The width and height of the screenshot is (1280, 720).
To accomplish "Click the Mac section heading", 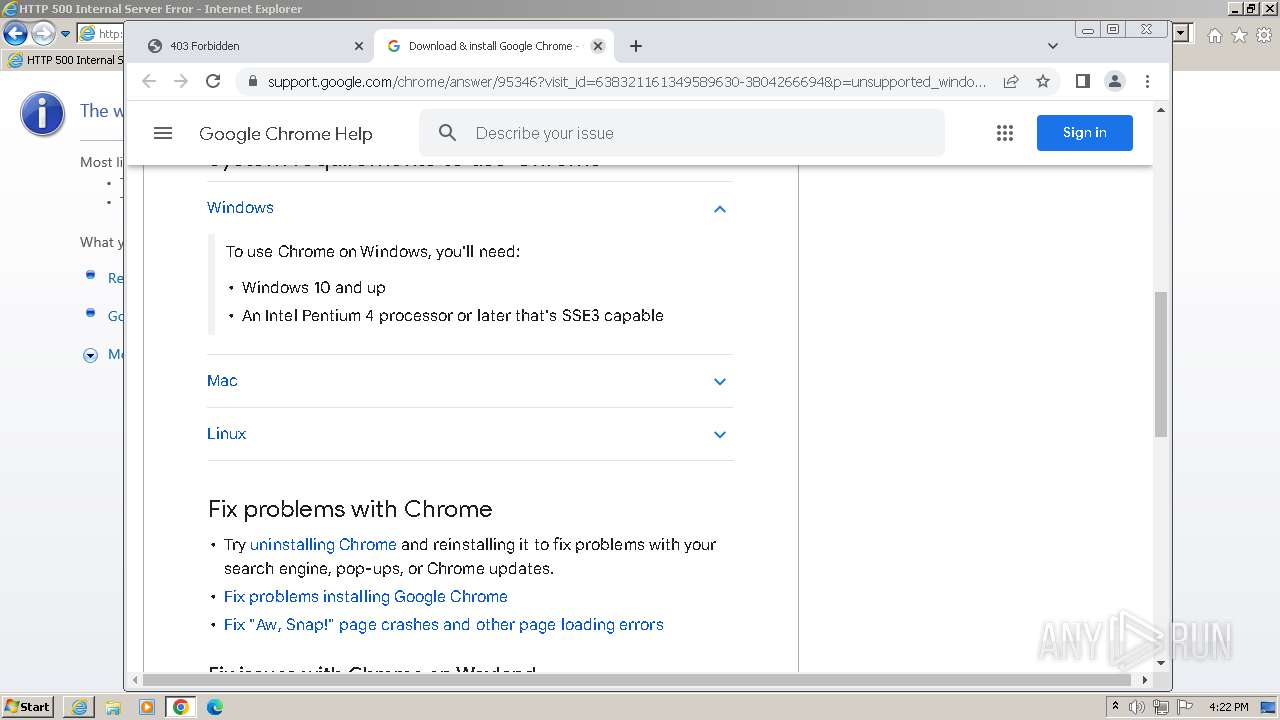I will click(222, 381).
